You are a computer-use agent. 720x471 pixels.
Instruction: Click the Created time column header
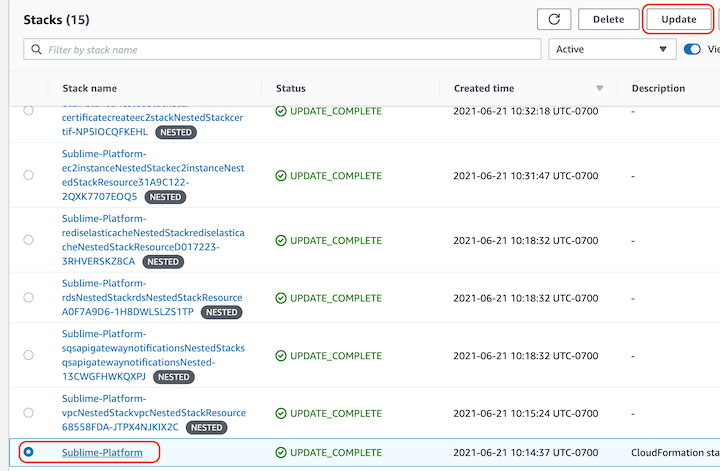tap(484, 88)
